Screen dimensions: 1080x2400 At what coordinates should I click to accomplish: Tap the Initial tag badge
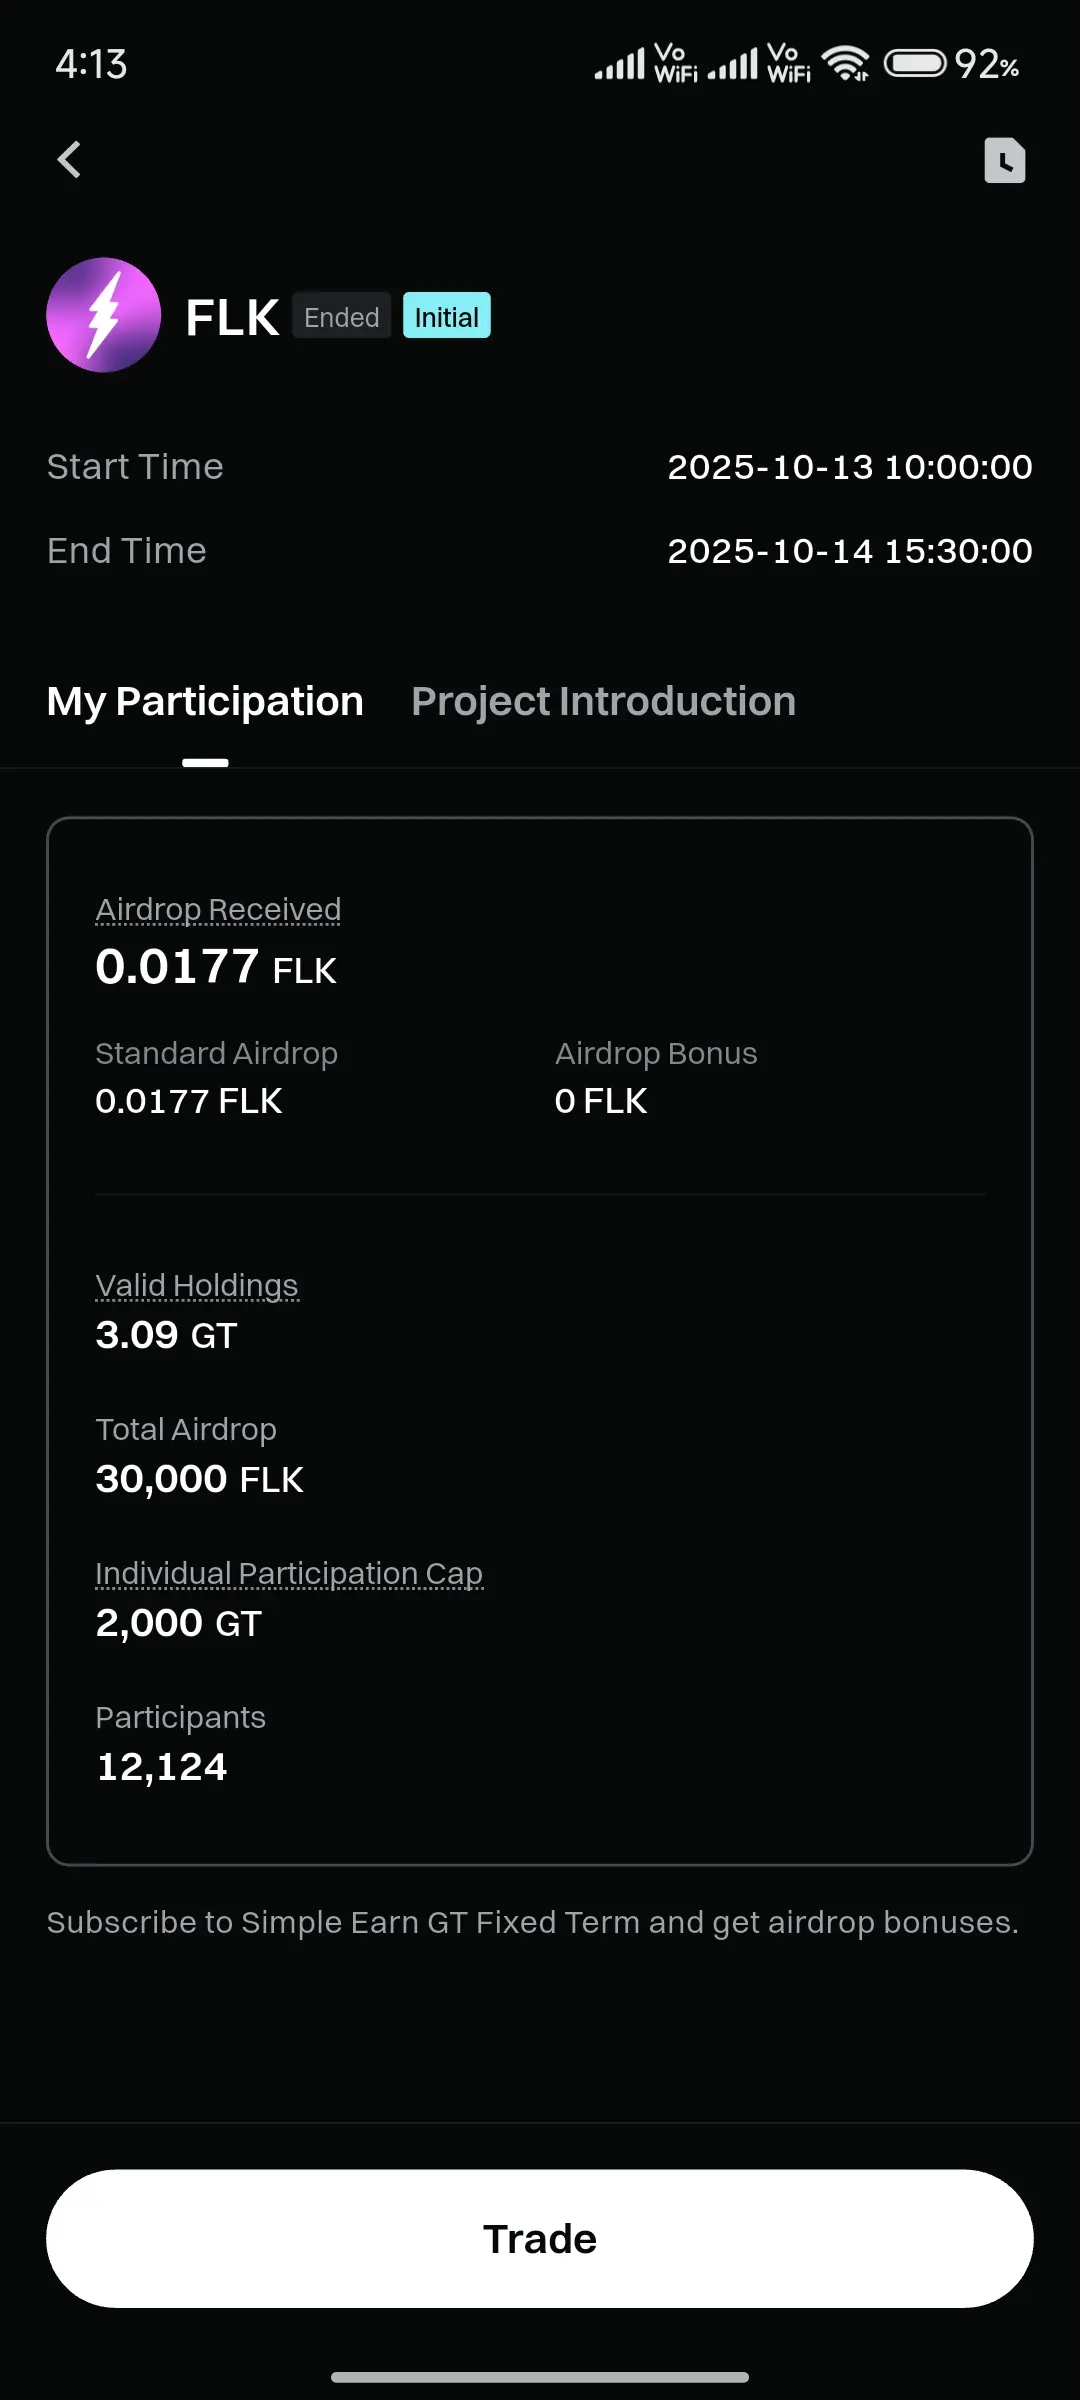446,316
